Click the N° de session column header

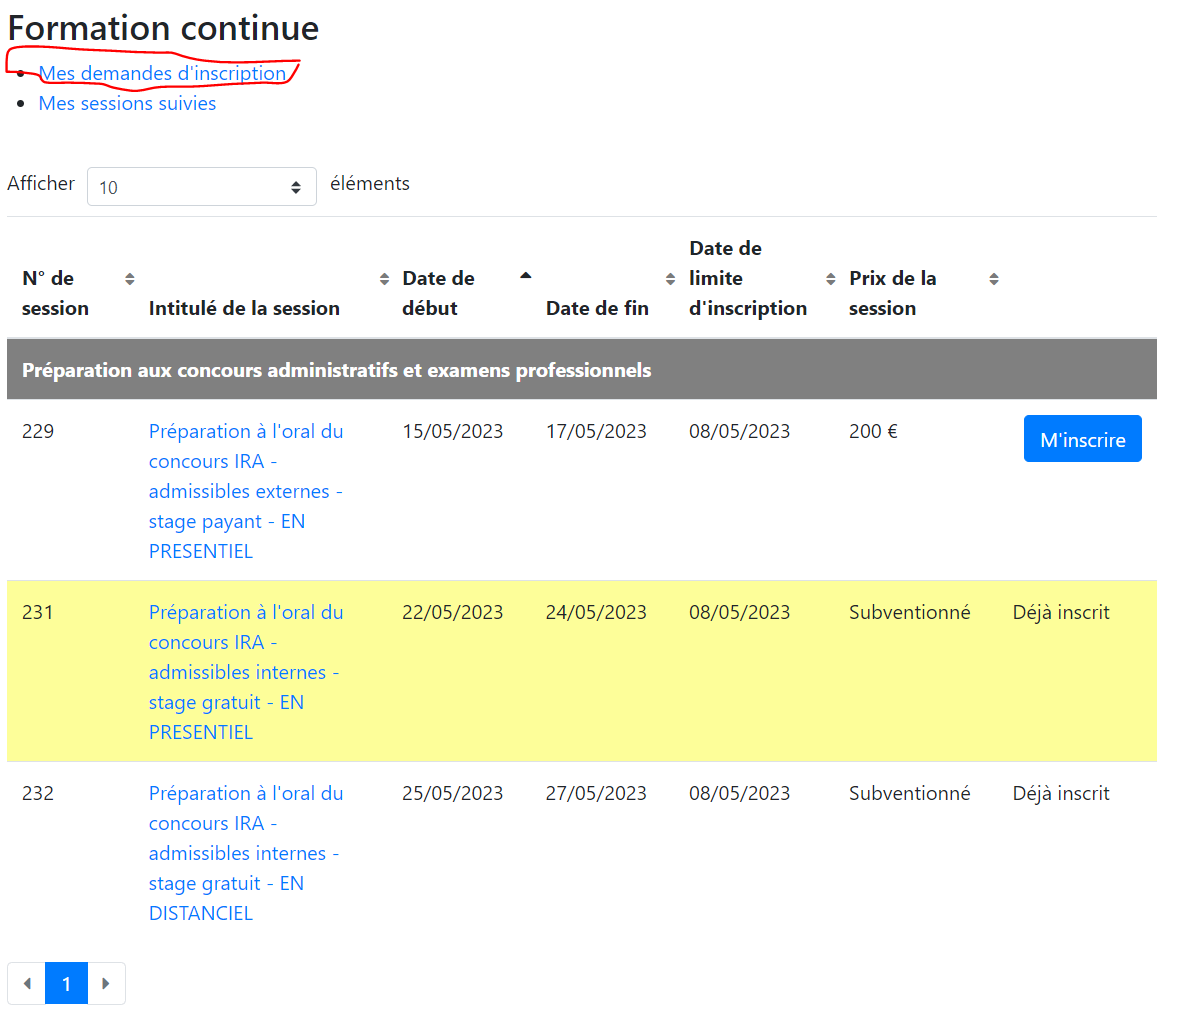coord(55,293)
